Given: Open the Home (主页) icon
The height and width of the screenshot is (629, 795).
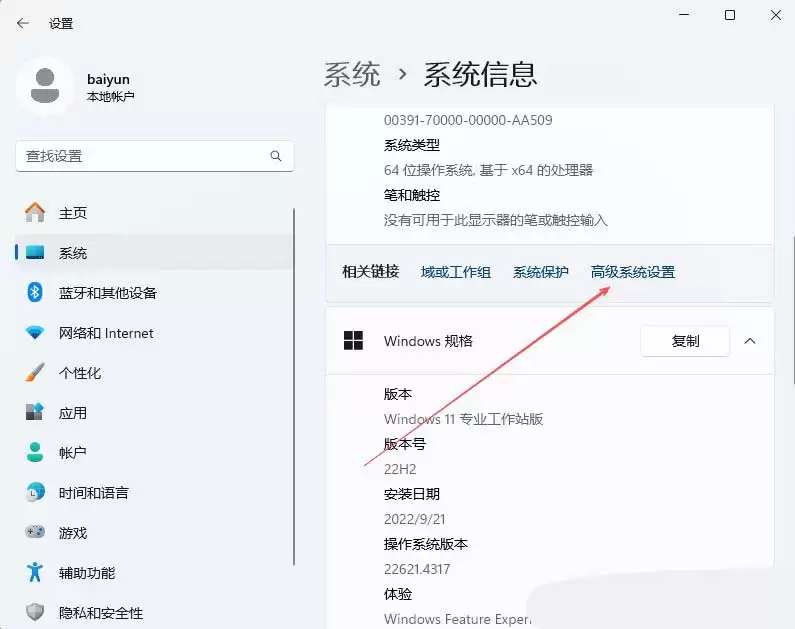Looking at the screenshot, I should pos(35,213).
